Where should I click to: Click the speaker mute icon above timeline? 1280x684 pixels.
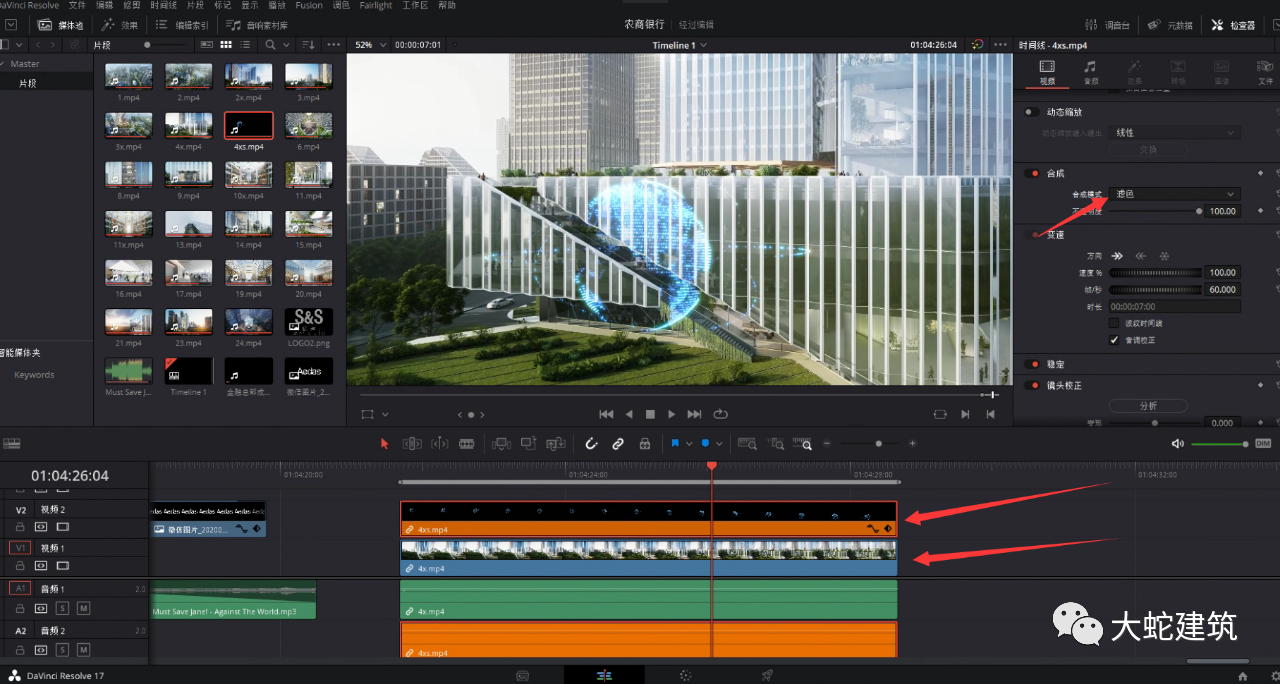tap(1178, 444)
